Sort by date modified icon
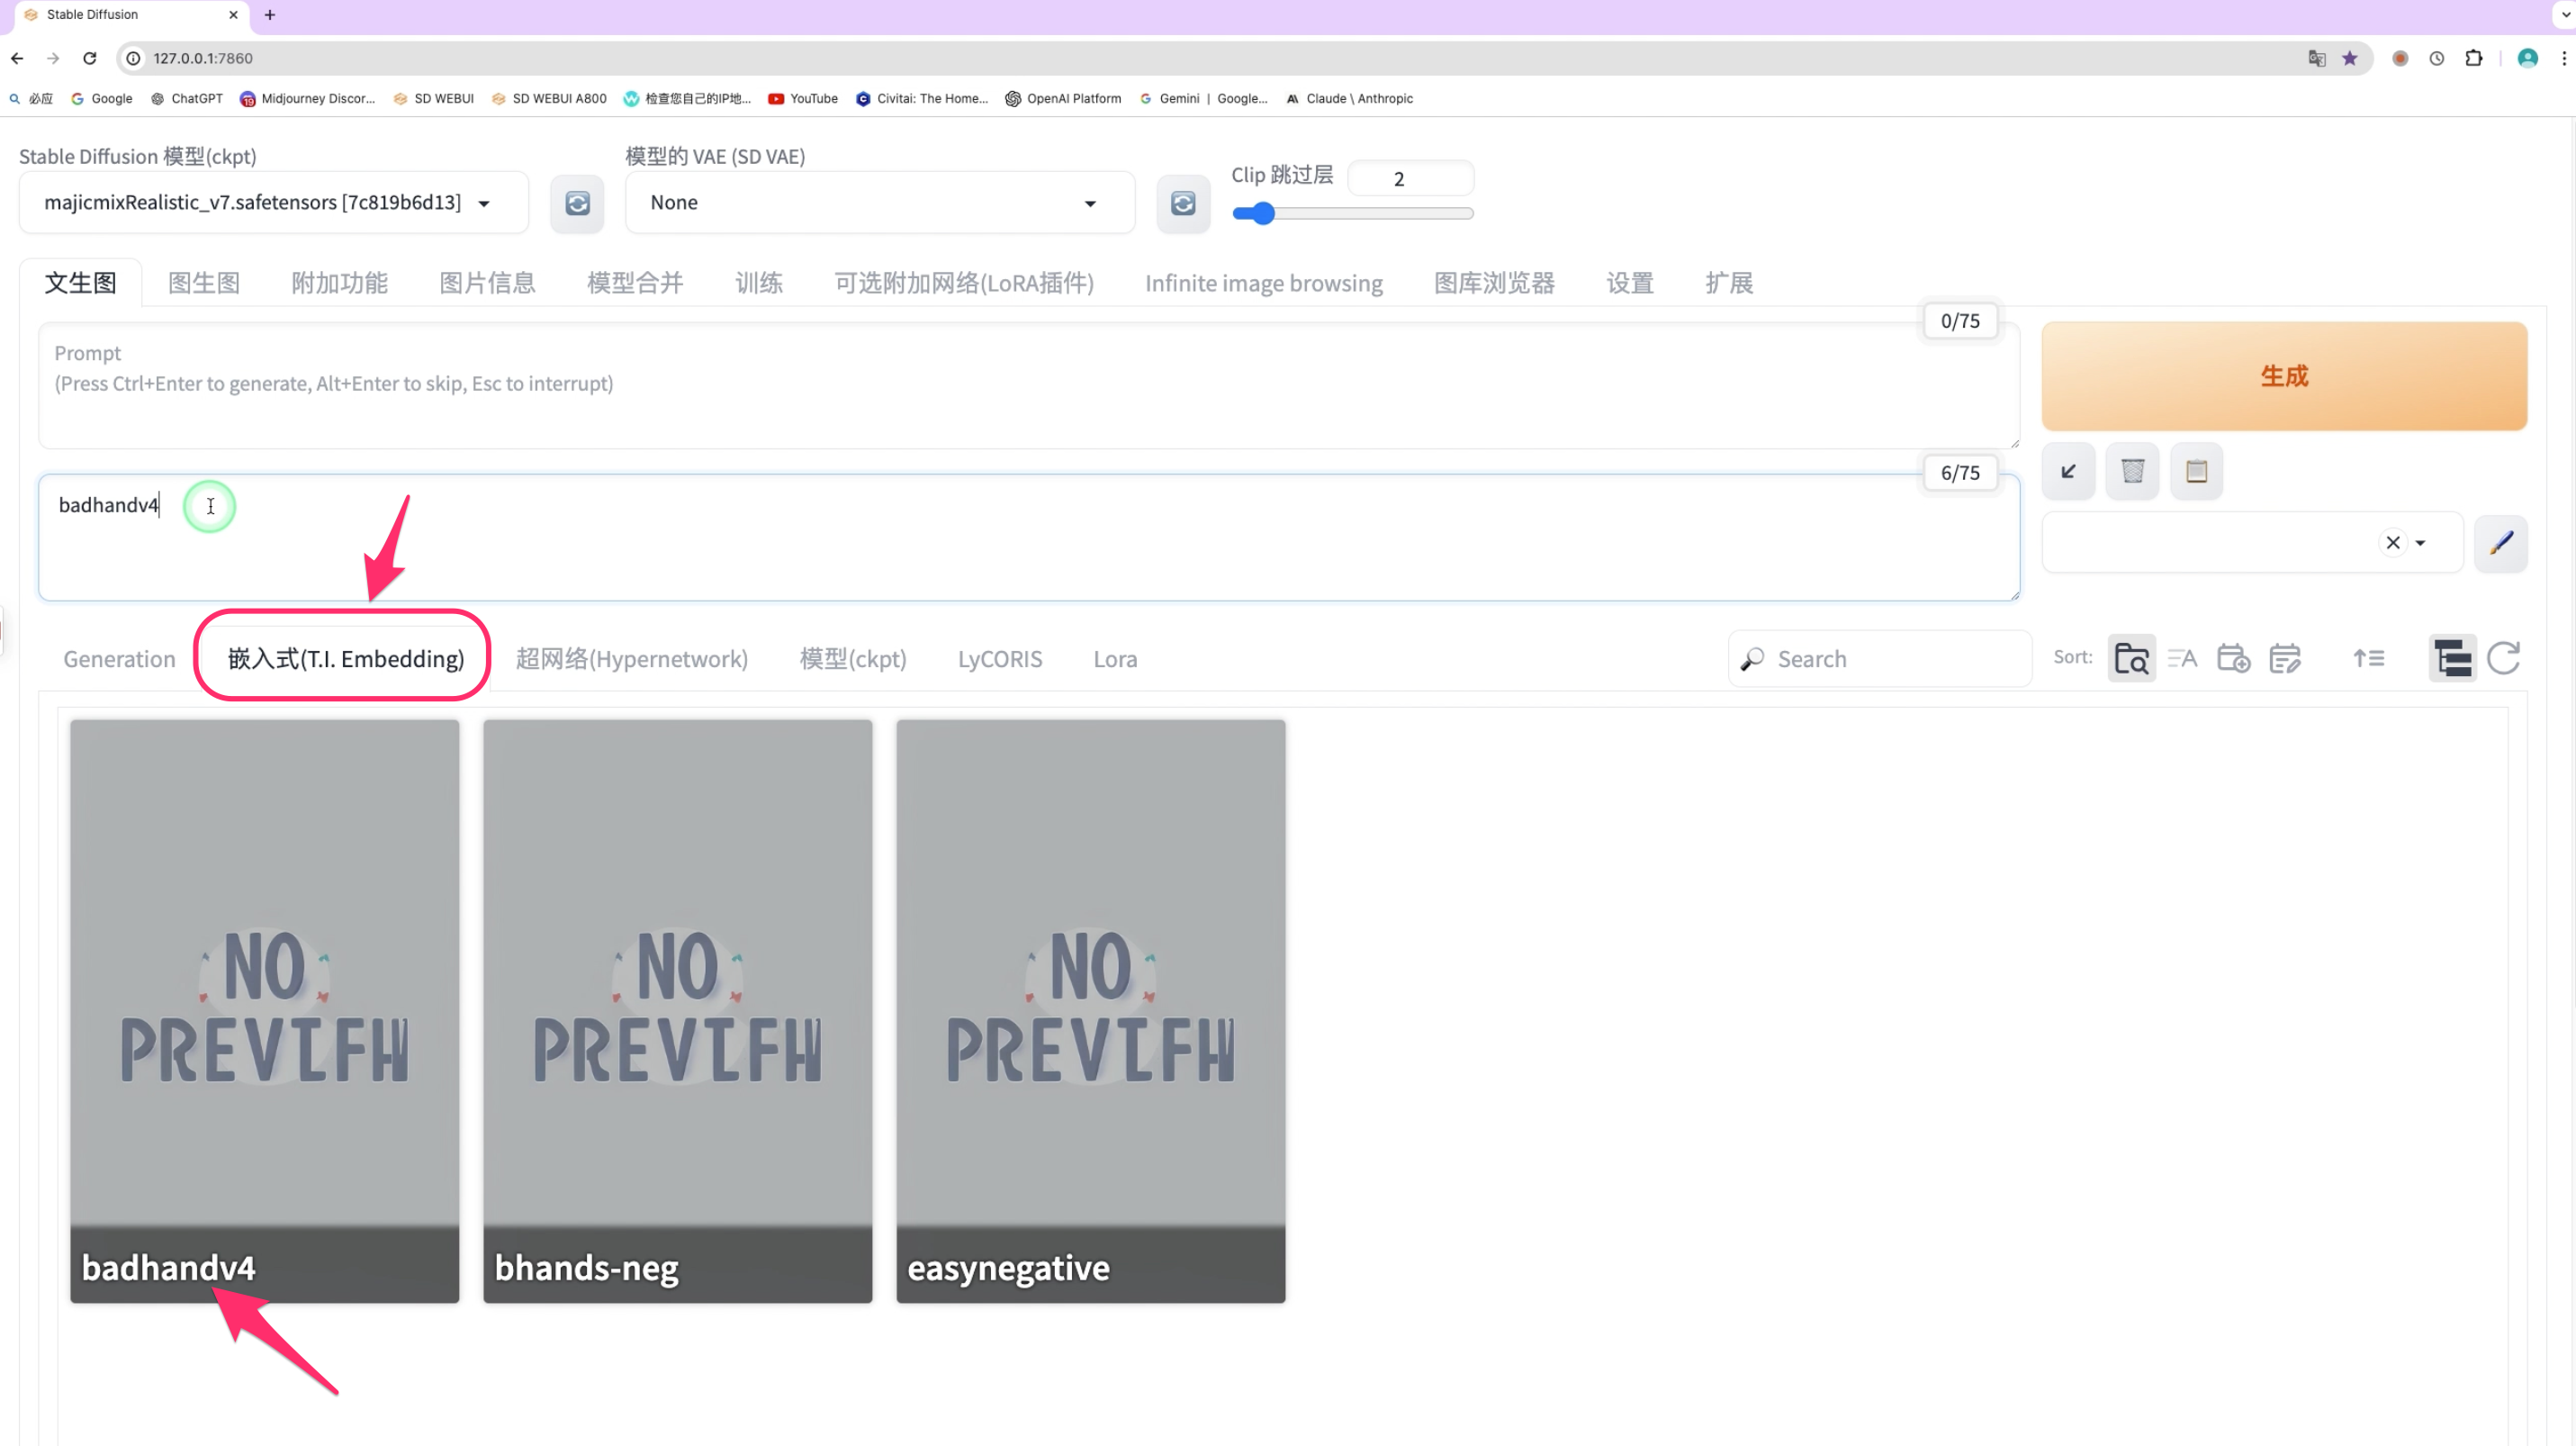The height and width of the screenshot is (1446, 2576). [x=2285, y=659]
